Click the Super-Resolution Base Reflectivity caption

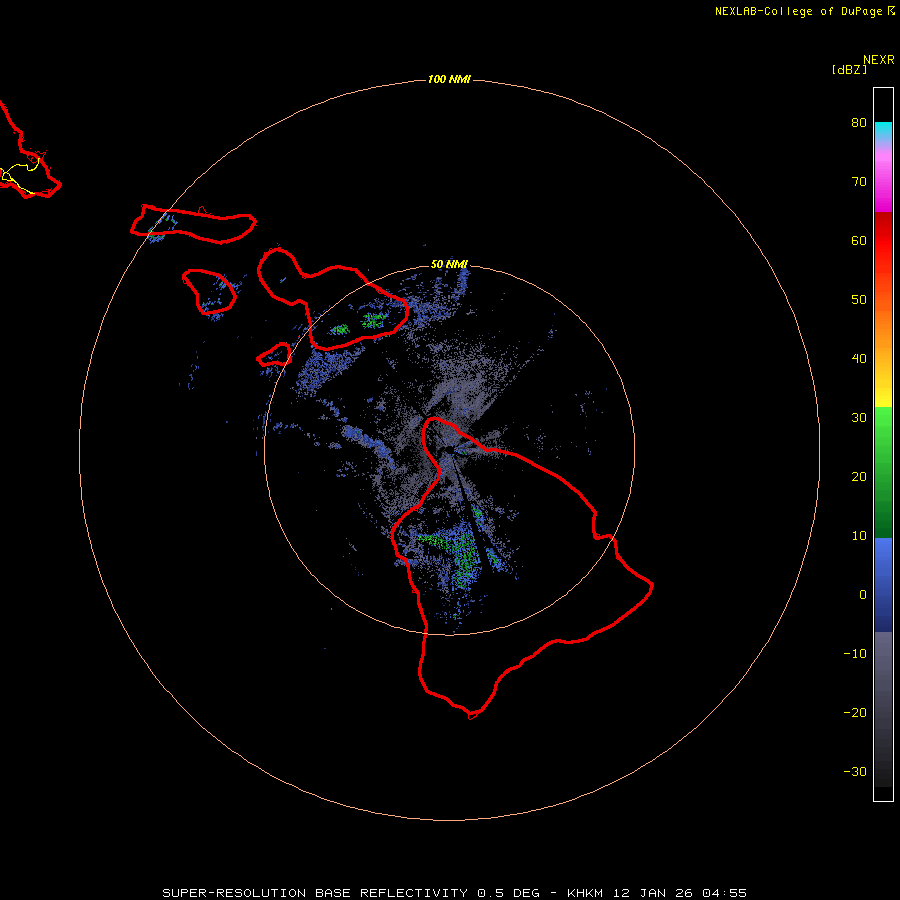click(454, 893)
